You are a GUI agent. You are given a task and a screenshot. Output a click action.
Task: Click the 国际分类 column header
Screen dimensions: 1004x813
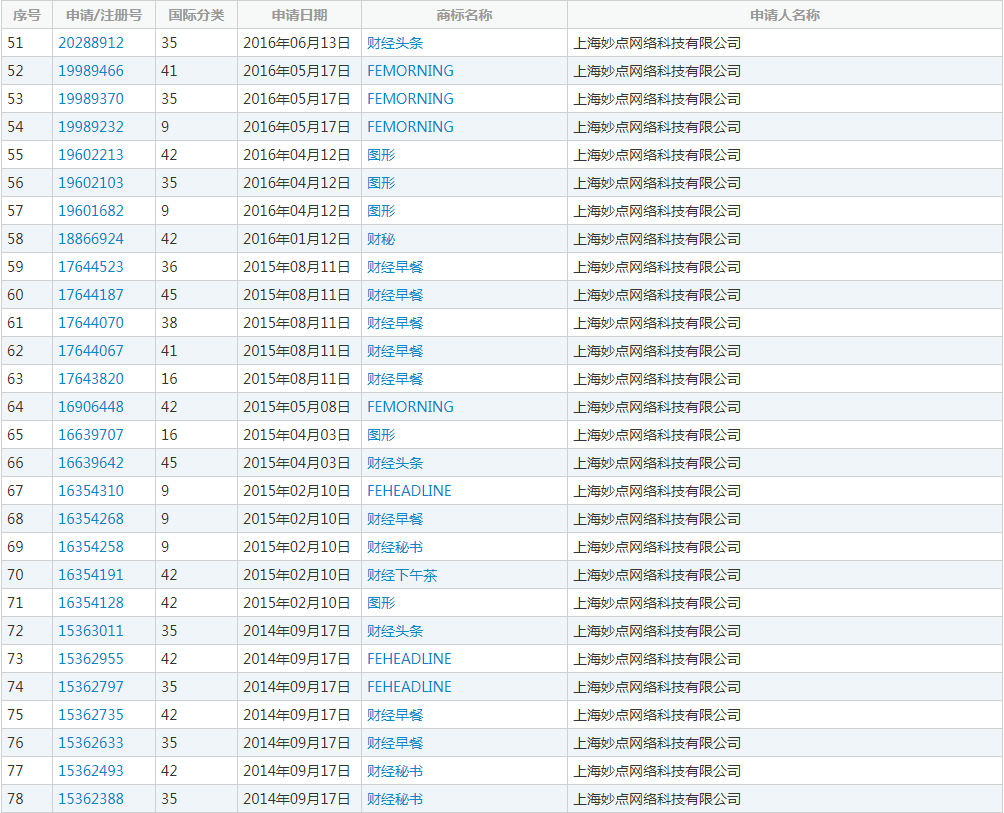[196, 15]
